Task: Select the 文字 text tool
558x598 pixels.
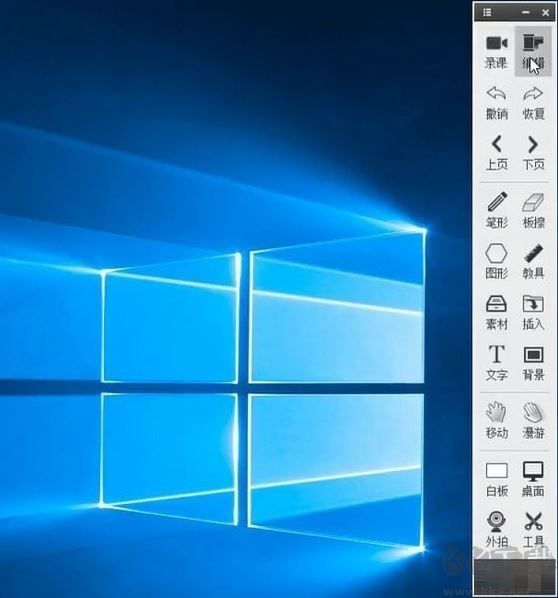Action: [x=496, y=363]
